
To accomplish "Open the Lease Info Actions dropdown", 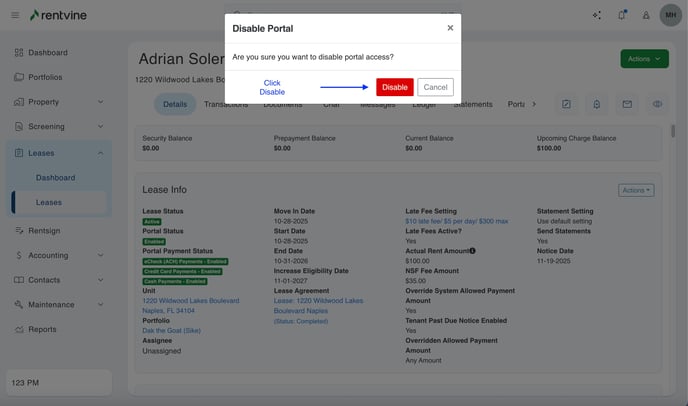I will 635,190.
